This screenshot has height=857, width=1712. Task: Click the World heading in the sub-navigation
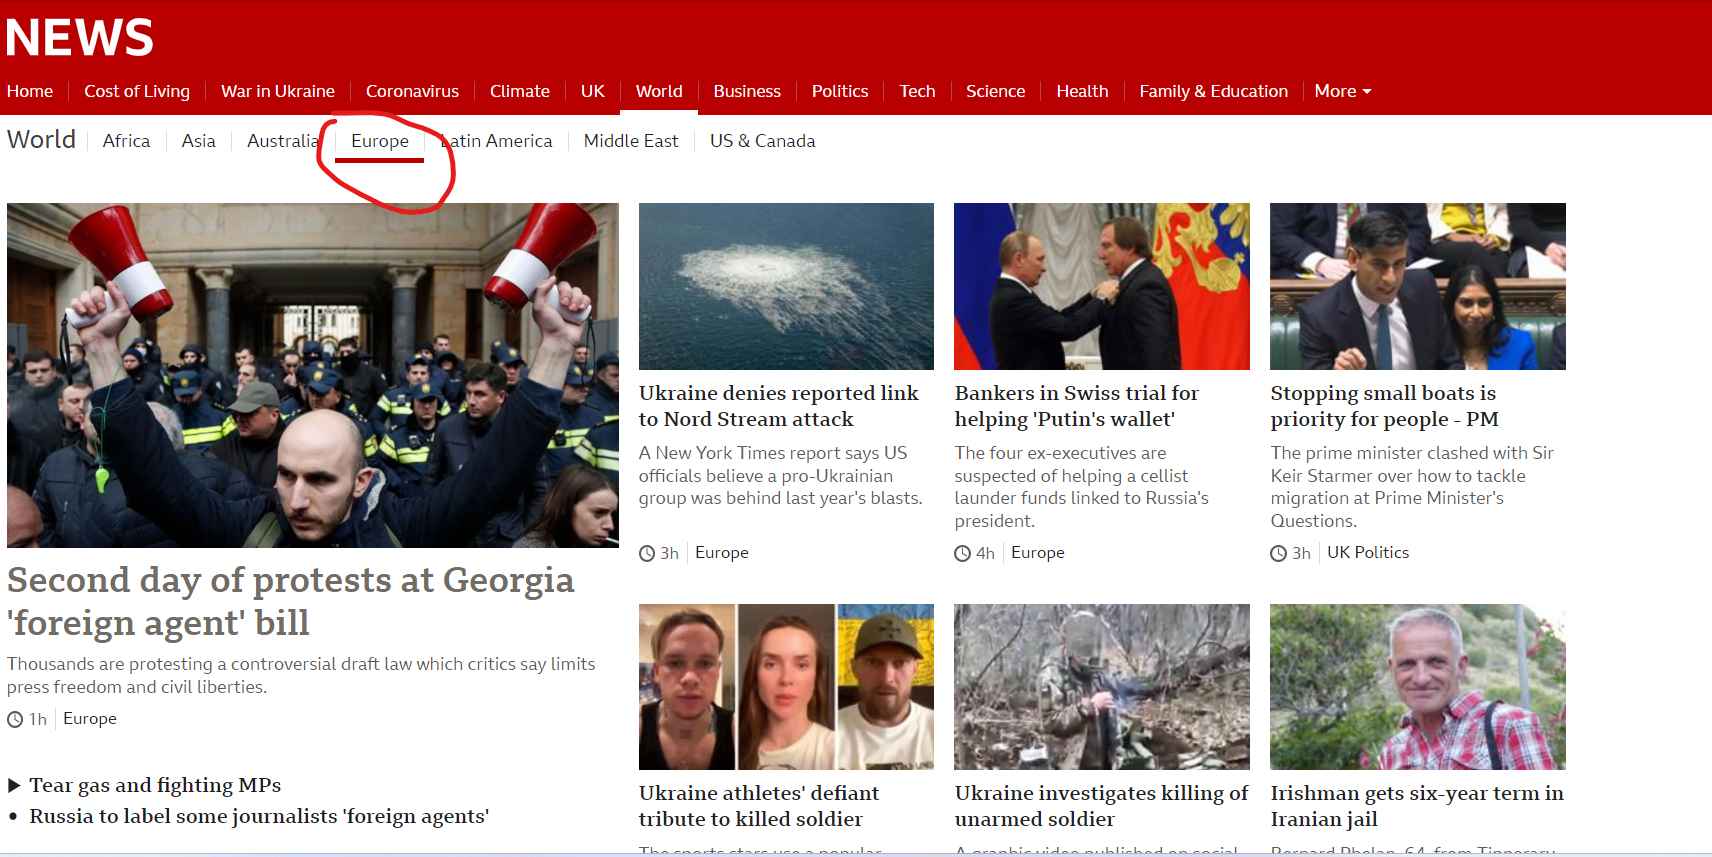[x=41, y=139]
